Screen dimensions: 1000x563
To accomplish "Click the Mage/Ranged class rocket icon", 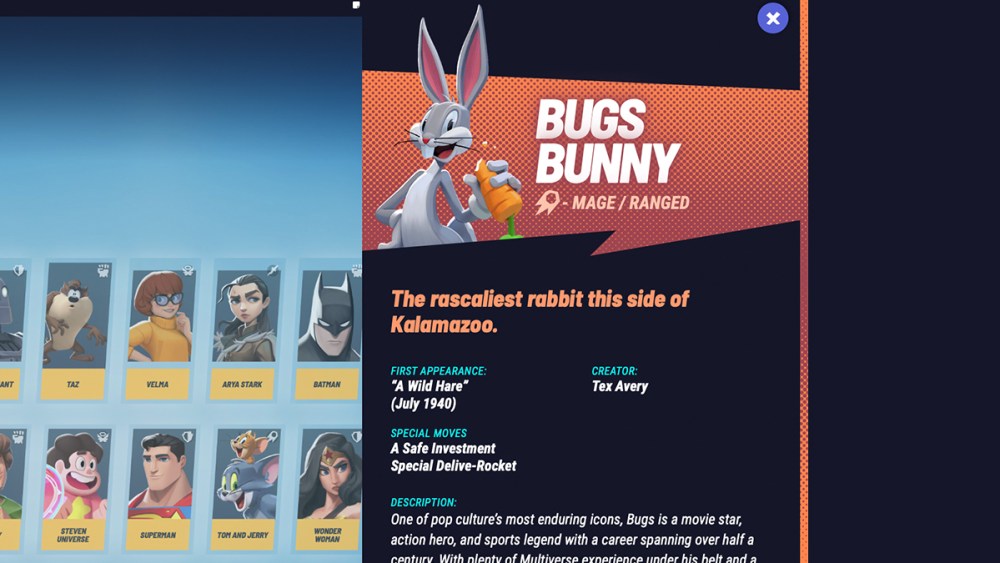I will [547, 202].
